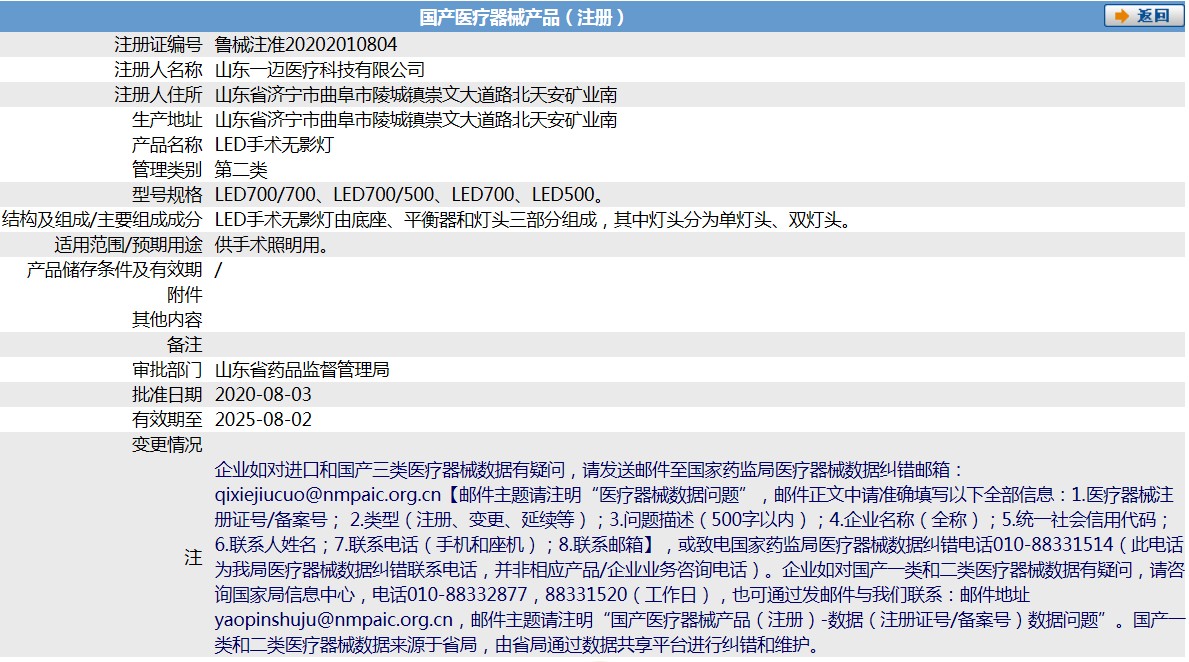Viewport: 1189px width, 662px height.
Task: Select approval date 2020-08-03
Action: coord(263,395)
